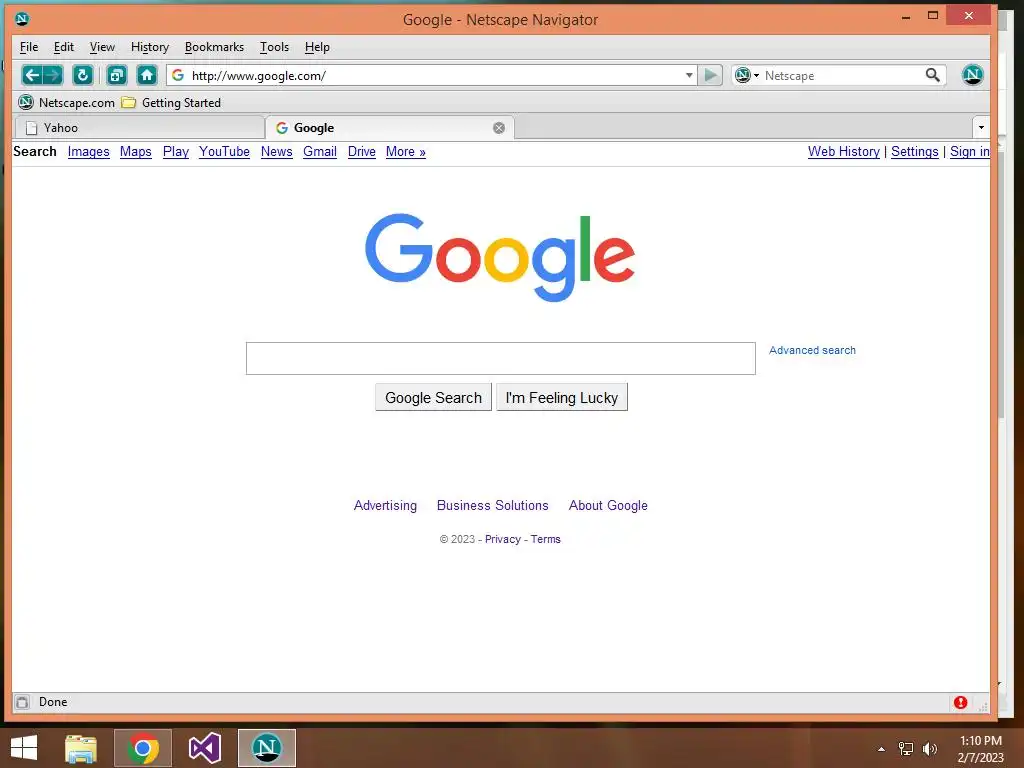Open the Advertising link
Screen dimensions: 1024x768
pyautogui.click(x=385, y=505)
